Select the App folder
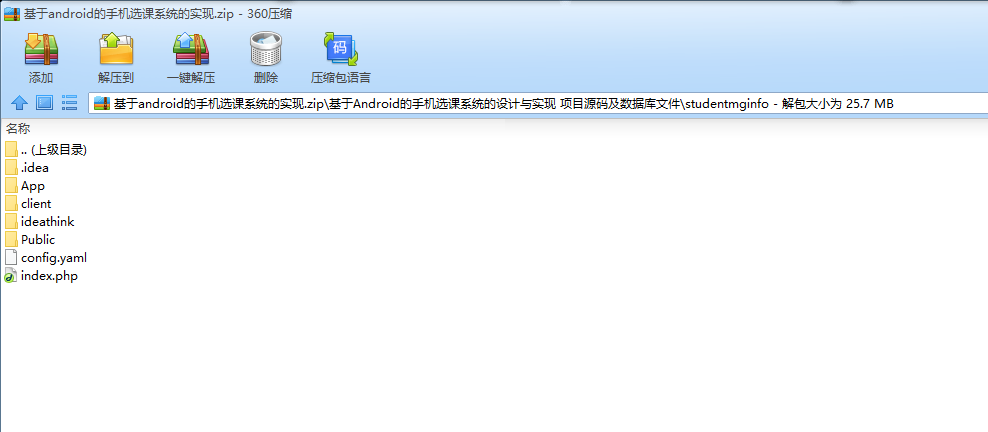Image resolution: width=988 pixels, height=432 pixels. point(25,186)
